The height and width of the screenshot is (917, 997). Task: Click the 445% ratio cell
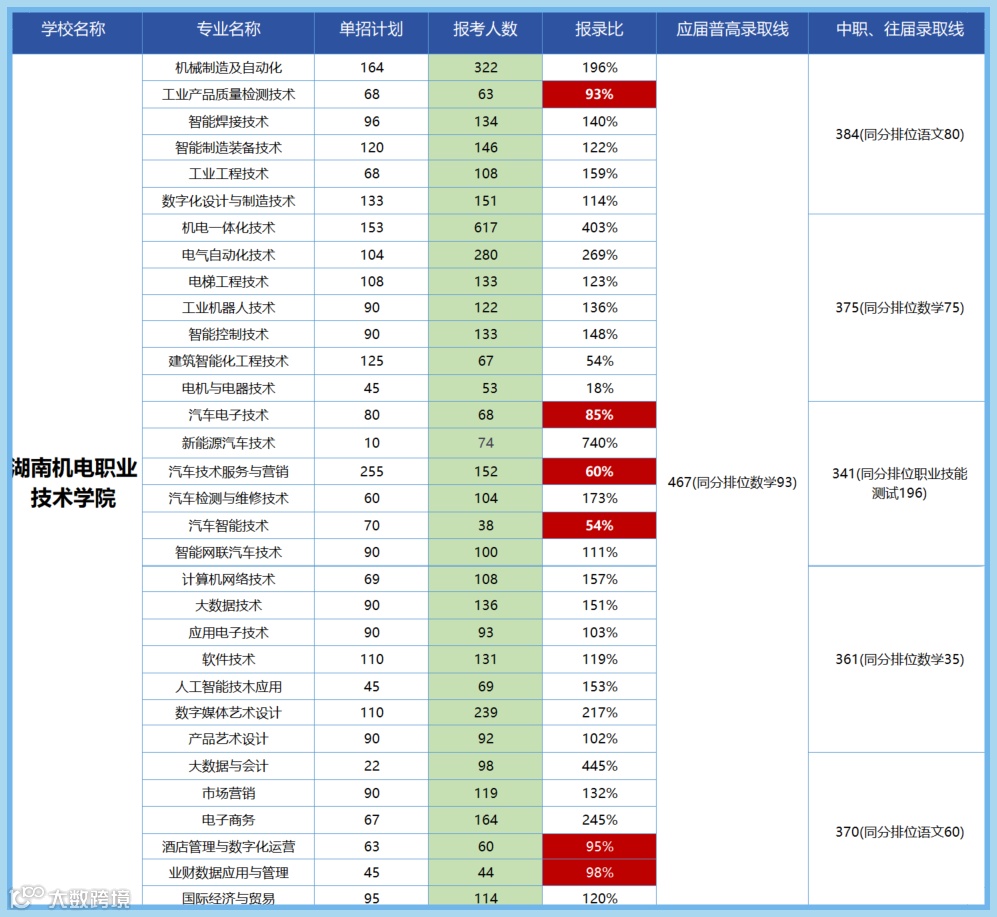(x=600, y=766)
